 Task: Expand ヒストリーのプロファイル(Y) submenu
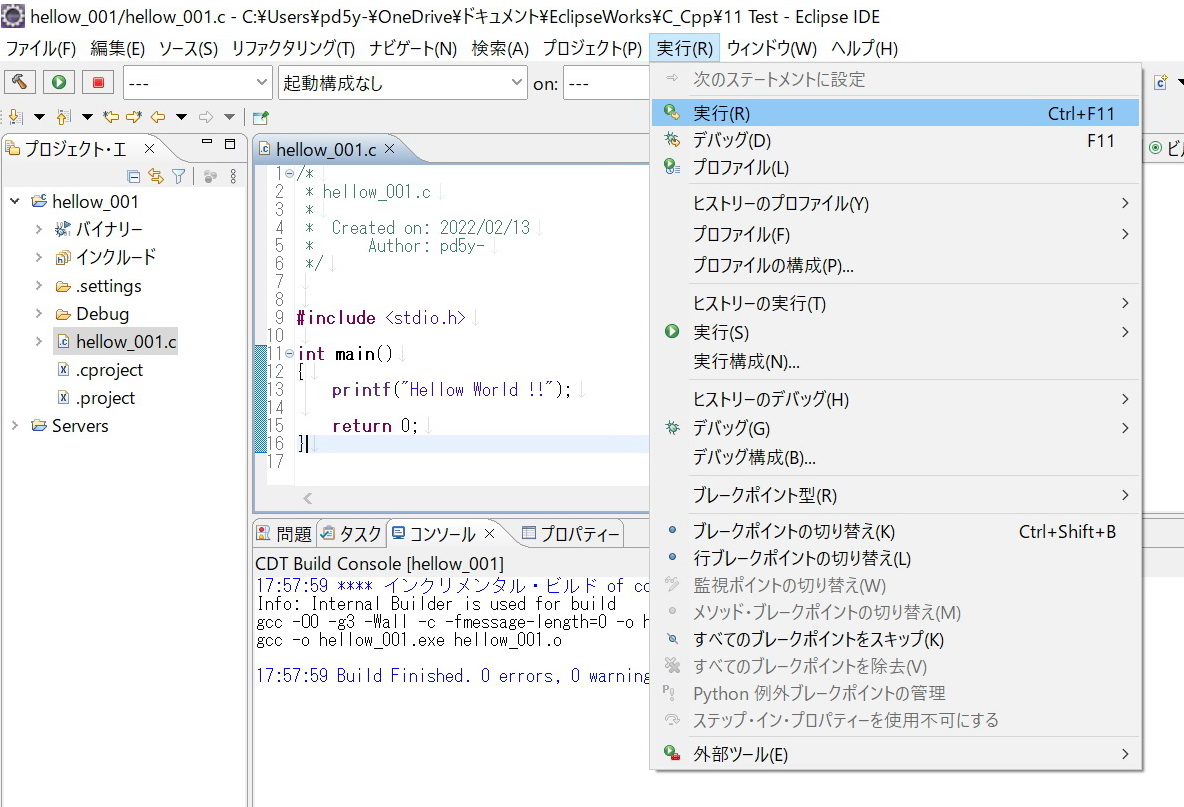pyautogui.click(x=896, y=203)
